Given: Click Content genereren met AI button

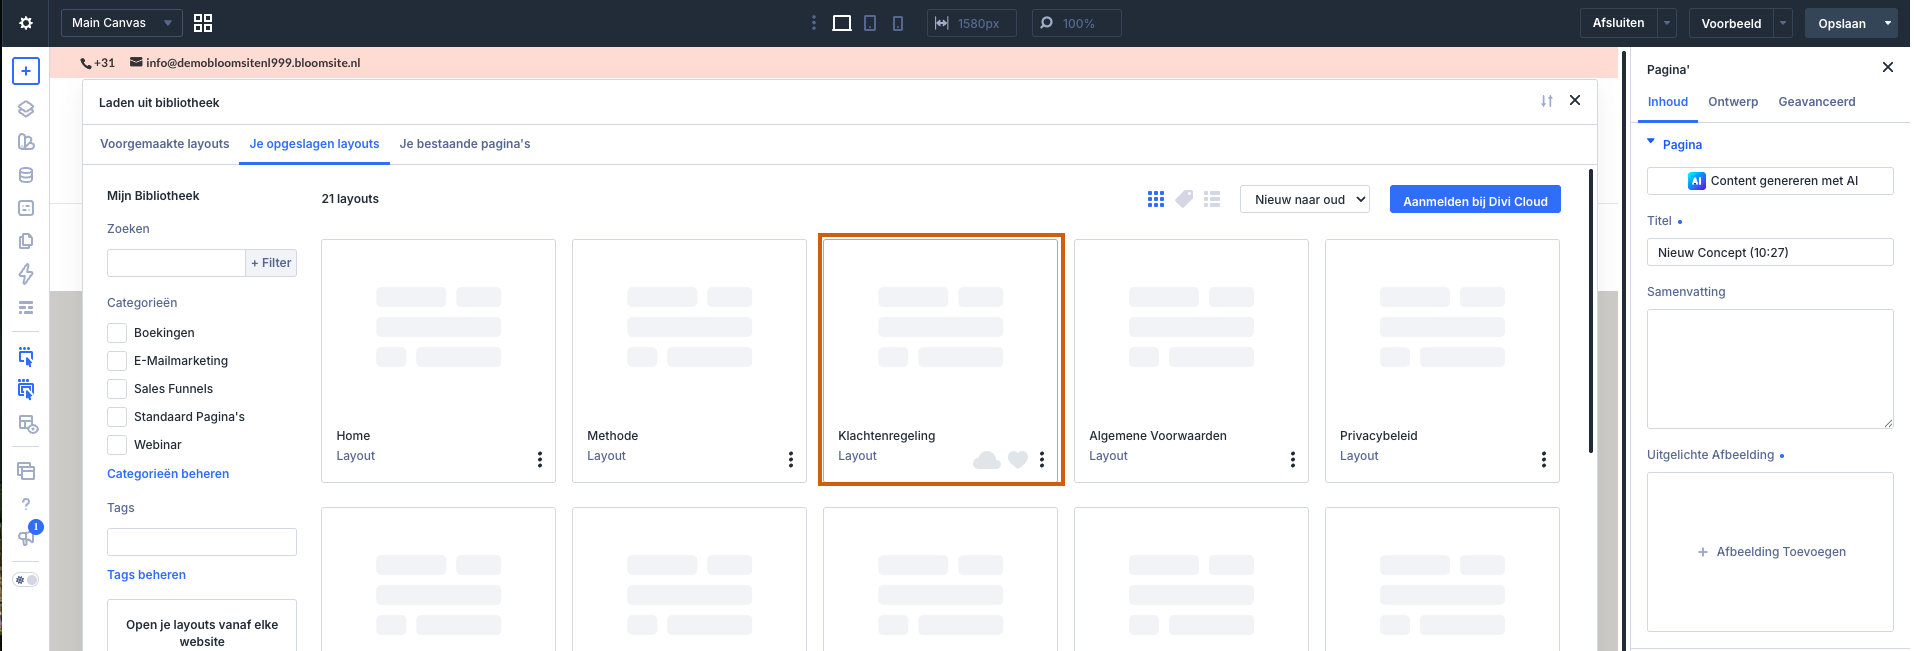Looking at the screenshot, I should (x=1770, y=181).
